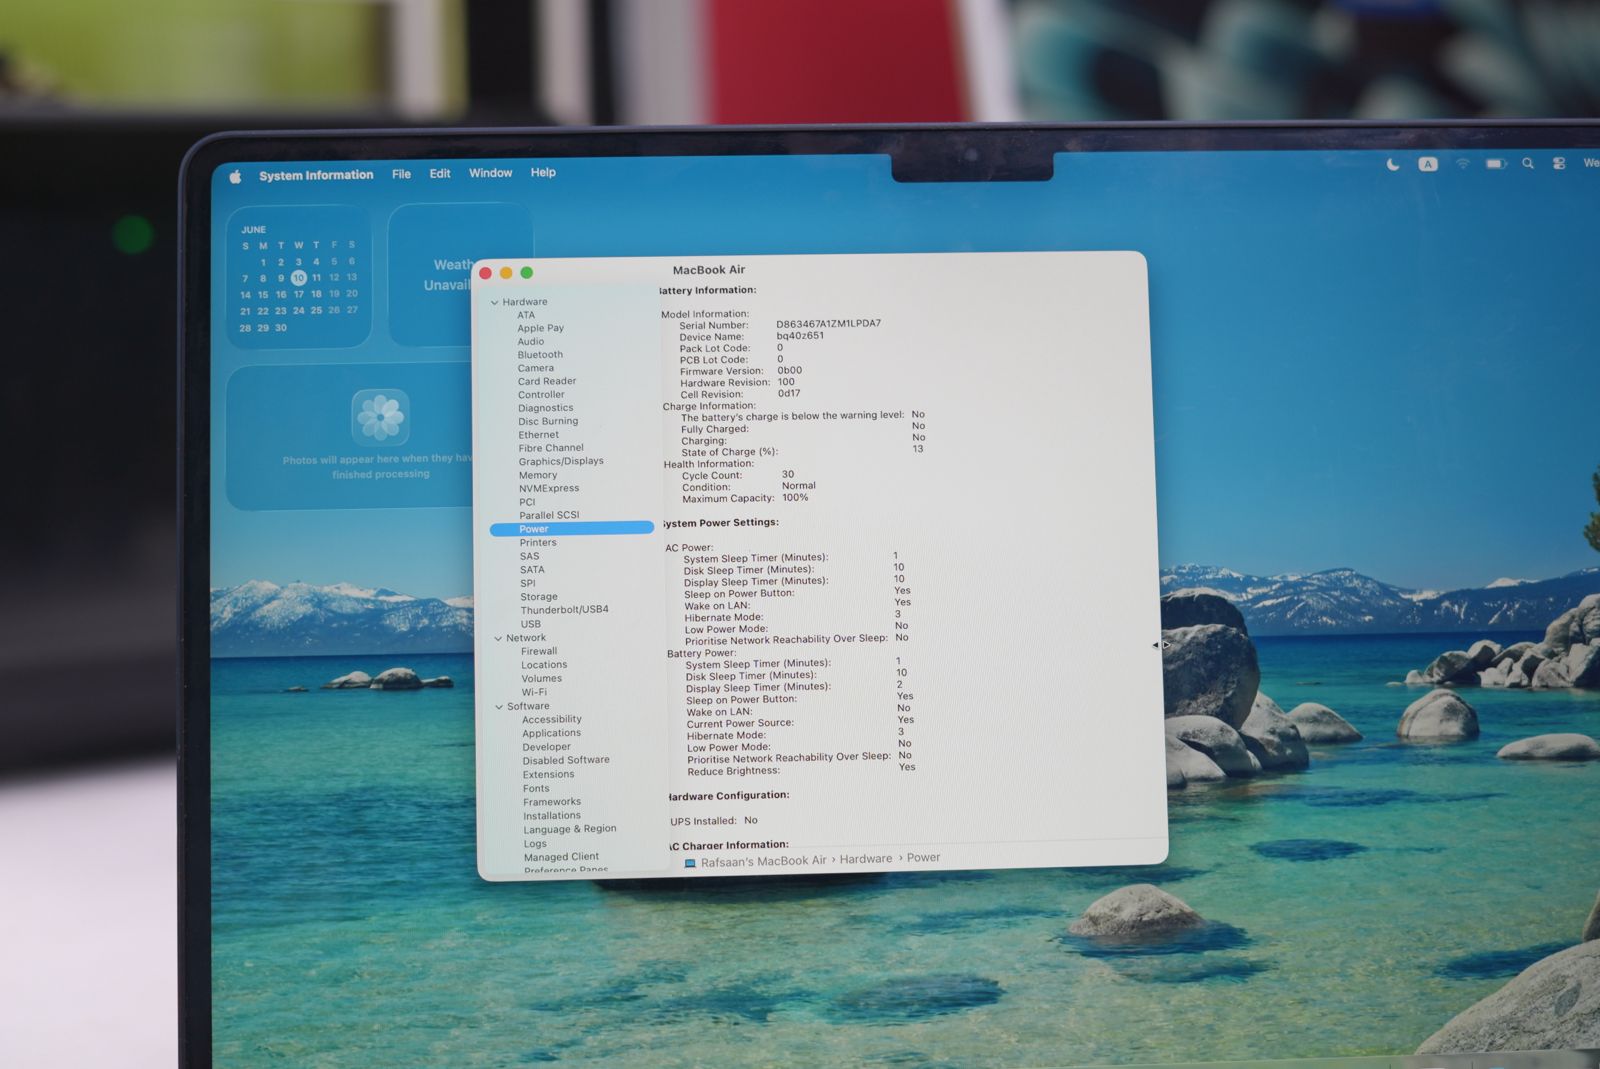Click the Weather Unavailable widget

point(460,275)
